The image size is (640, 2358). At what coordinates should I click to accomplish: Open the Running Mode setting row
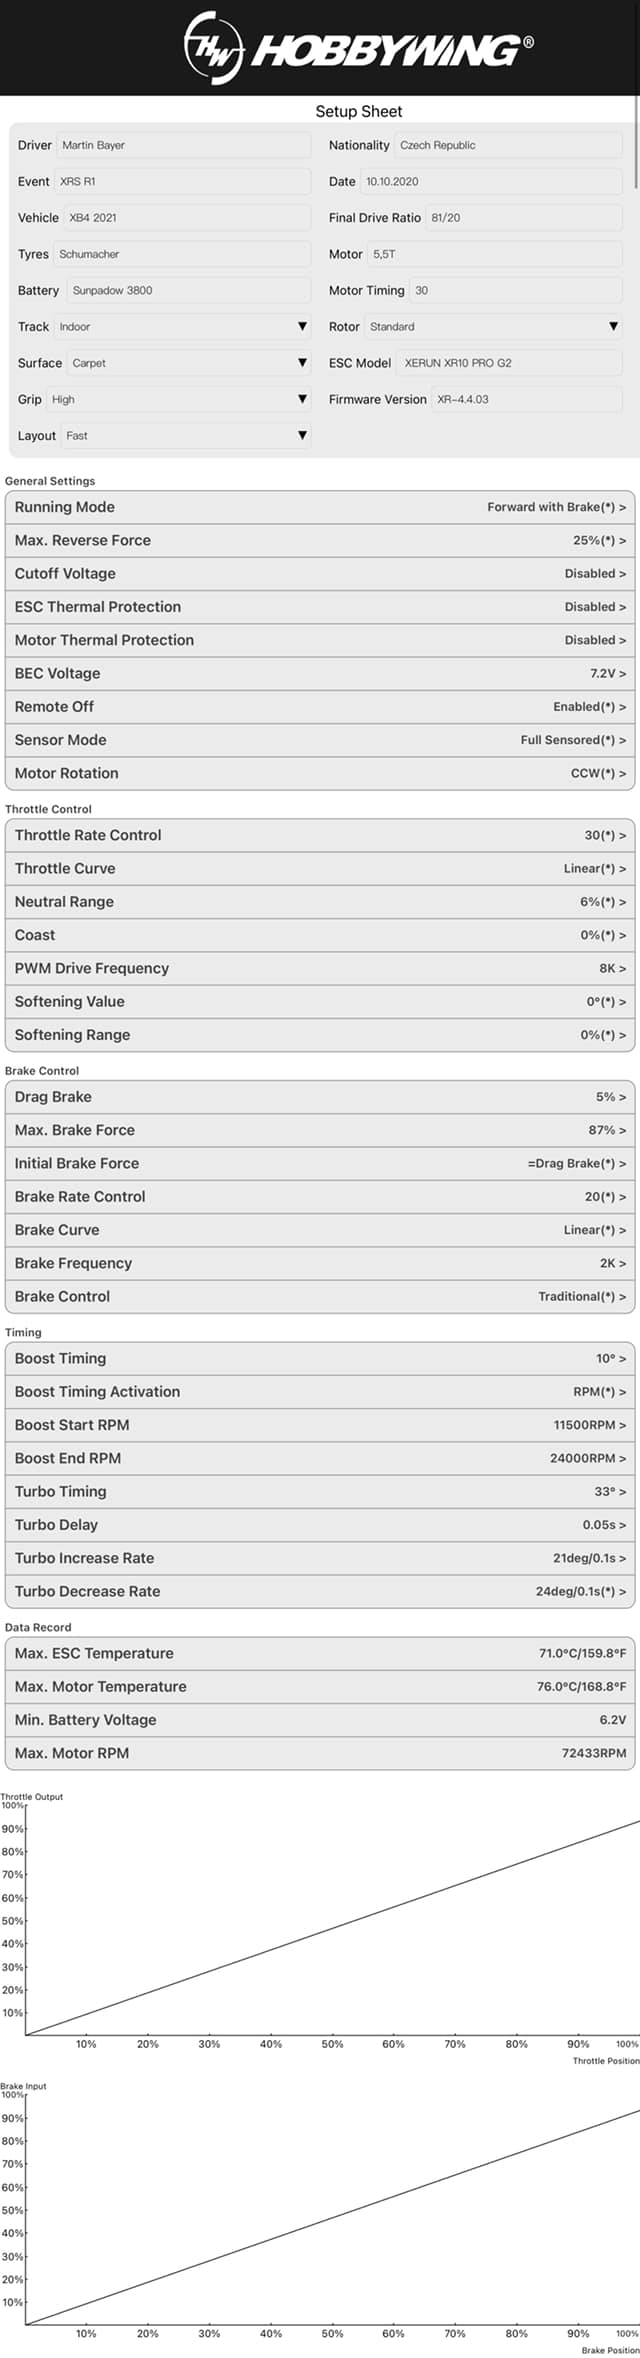click(x=320, y=507)
